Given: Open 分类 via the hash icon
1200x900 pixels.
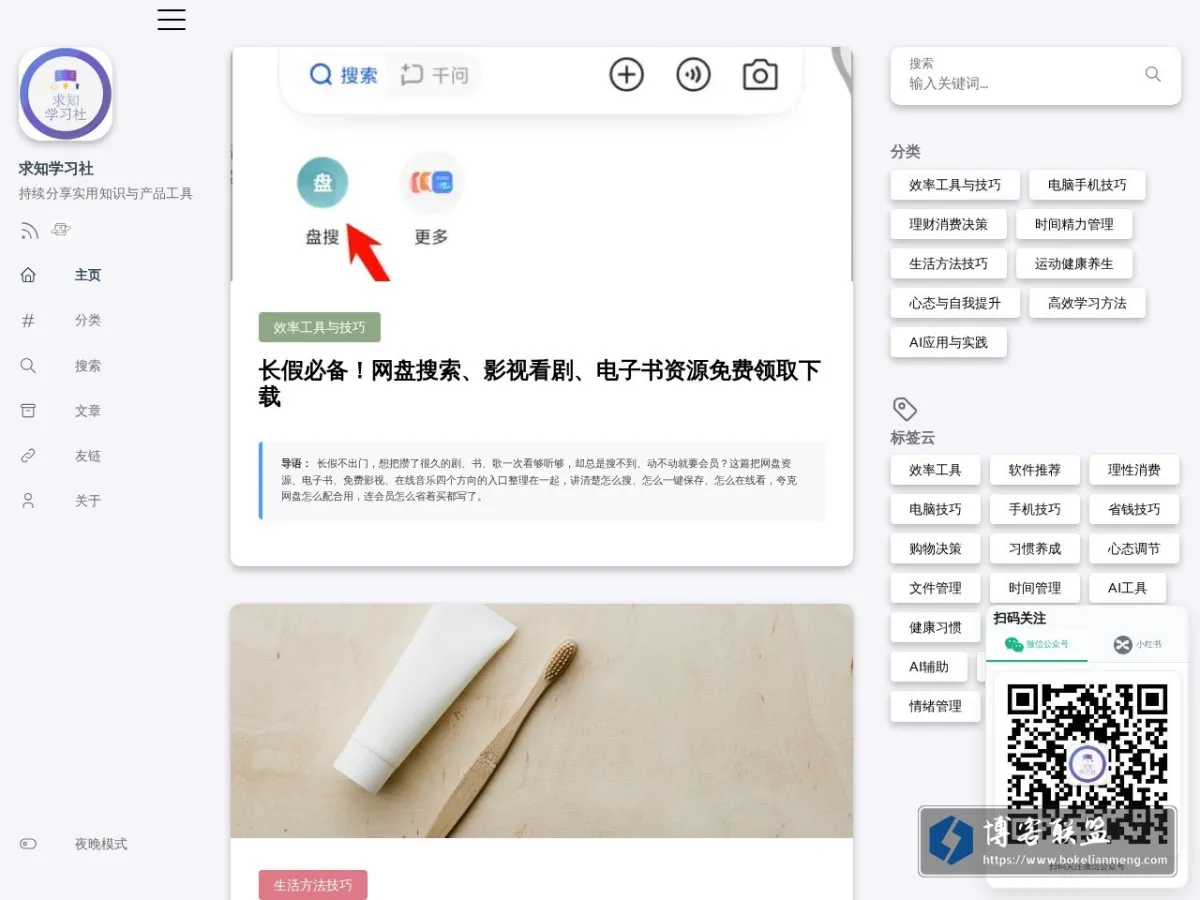Looking at the screenshot, I should tap(28, 320).
